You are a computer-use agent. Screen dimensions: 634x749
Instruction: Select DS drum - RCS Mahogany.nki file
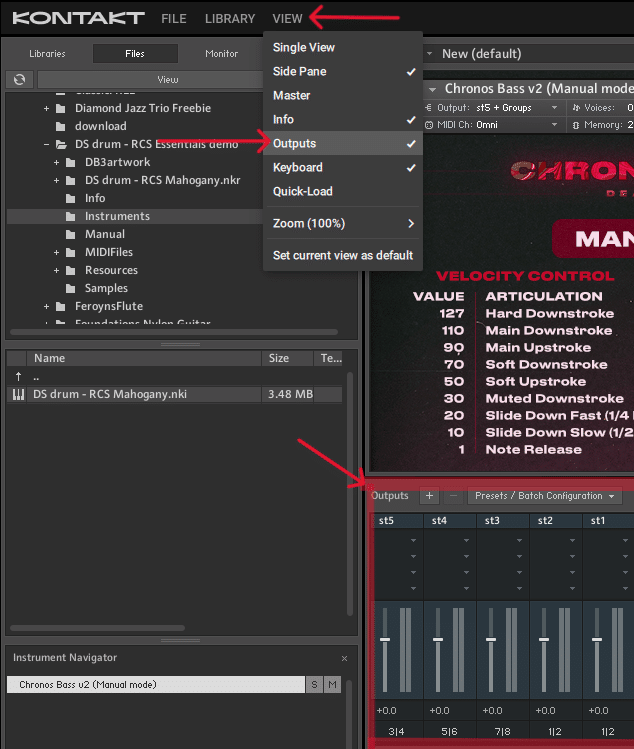coord(174,395)
